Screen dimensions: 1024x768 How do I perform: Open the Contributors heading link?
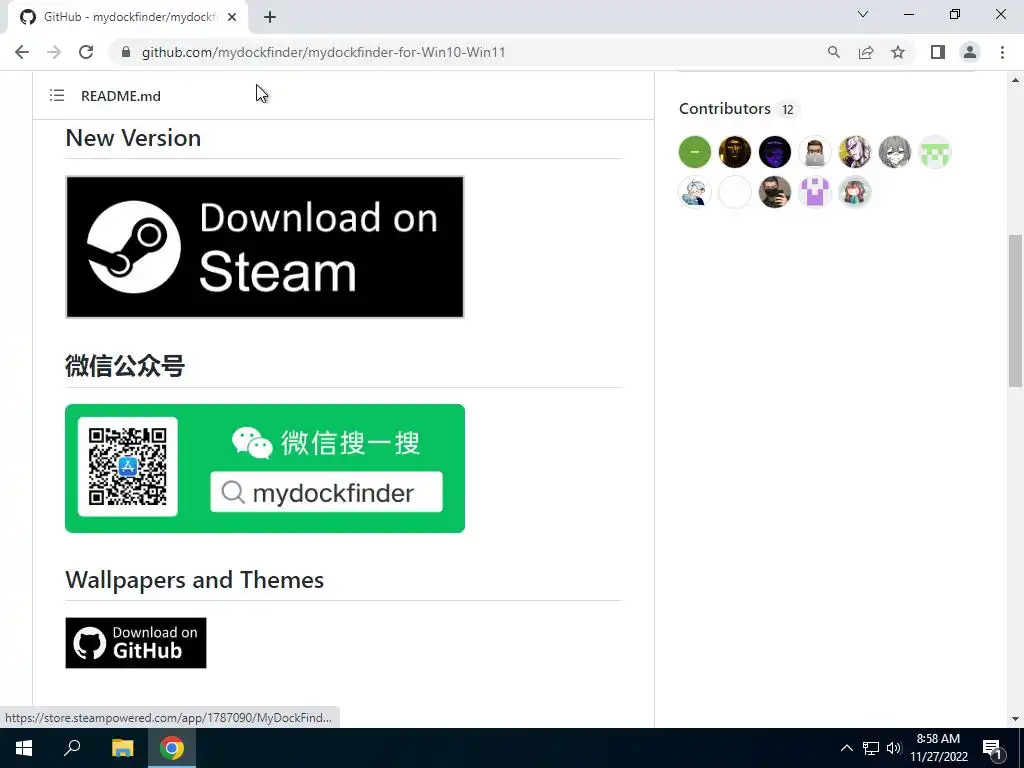pyautogui.click(x=724, y=108)
